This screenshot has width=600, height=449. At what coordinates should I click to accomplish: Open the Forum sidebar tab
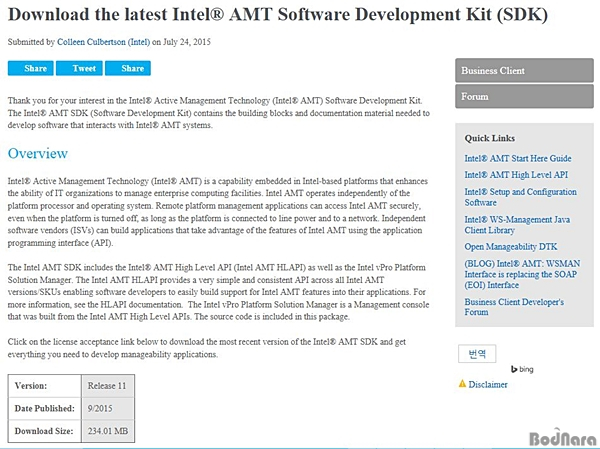(x=524, y=96)
